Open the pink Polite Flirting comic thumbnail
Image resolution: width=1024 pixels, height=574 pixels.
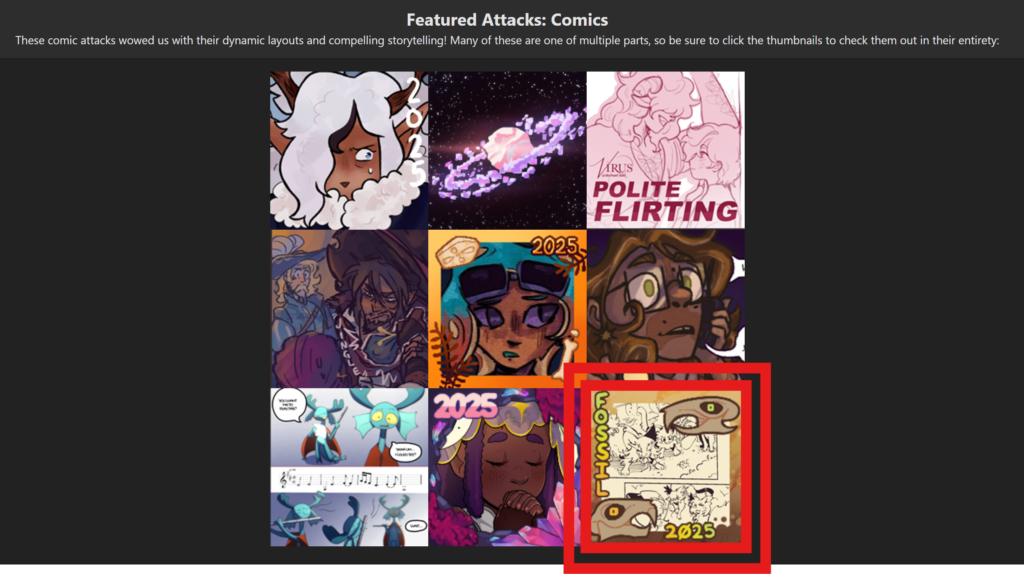point(665,150)
